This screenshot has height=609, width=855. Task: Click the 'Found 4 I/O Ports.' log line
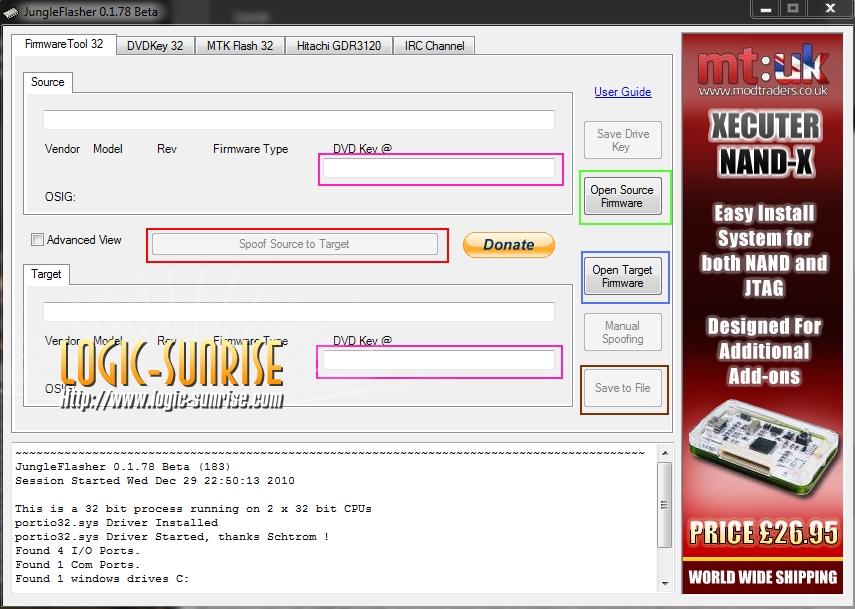[x=78, y=551]
